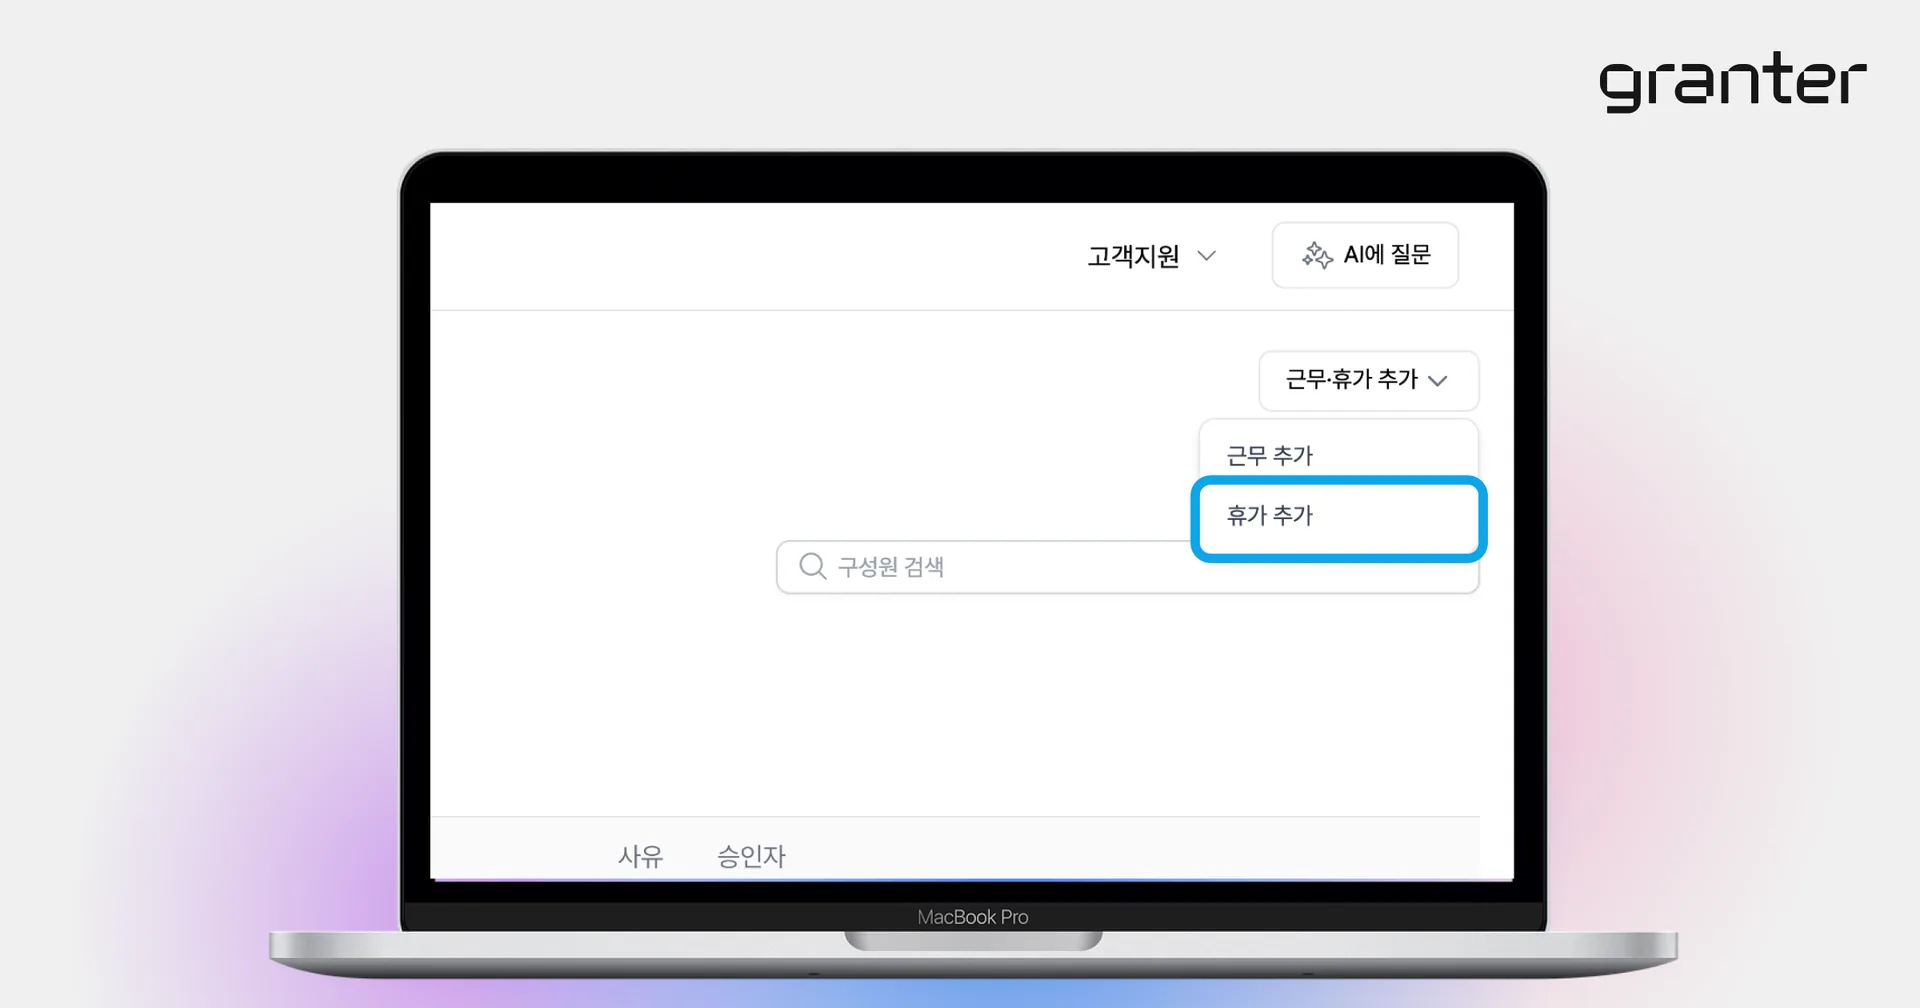Click the 사유 column header
The width and height of the screenshot is (1920, 1008).
[x=641, y=857]
